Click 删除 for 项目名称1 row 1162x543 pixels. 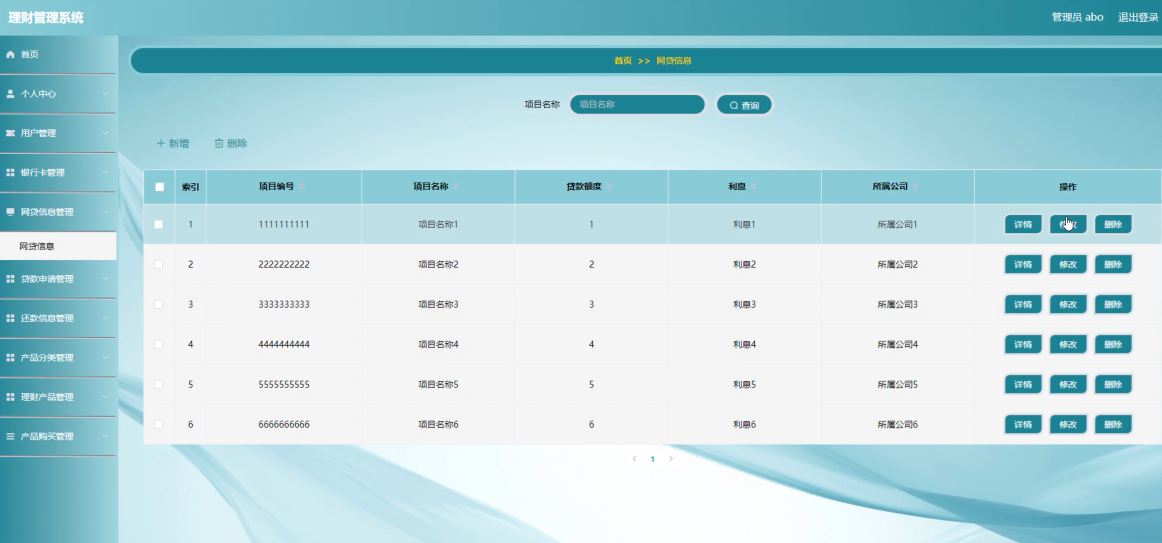click(1113, 224)
